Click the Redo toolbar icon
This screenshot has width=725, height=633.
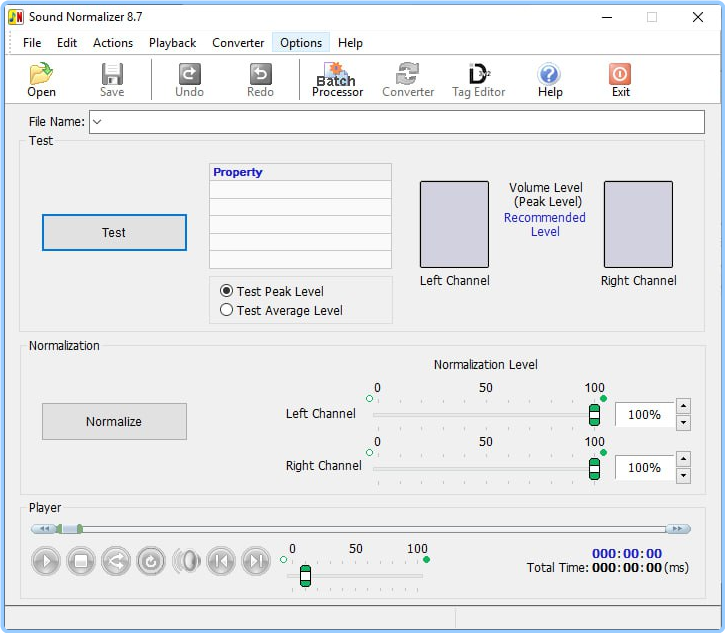[x=260, y=80]
